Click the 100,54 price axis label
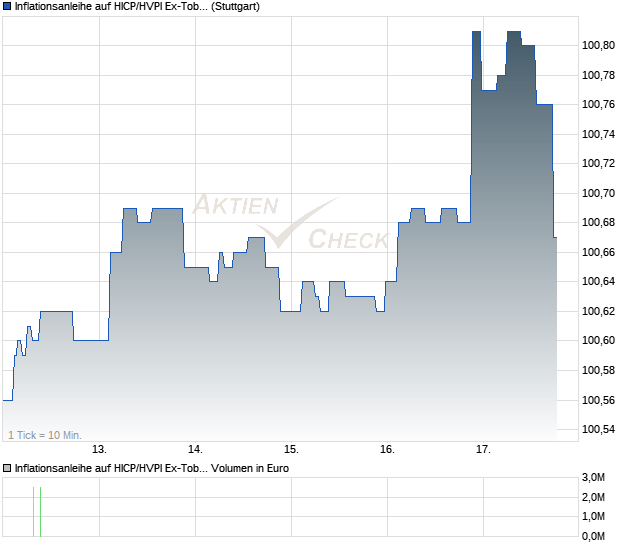Viewport: 620px width, 546px height. pyautogui.click(x=598, y=429)
